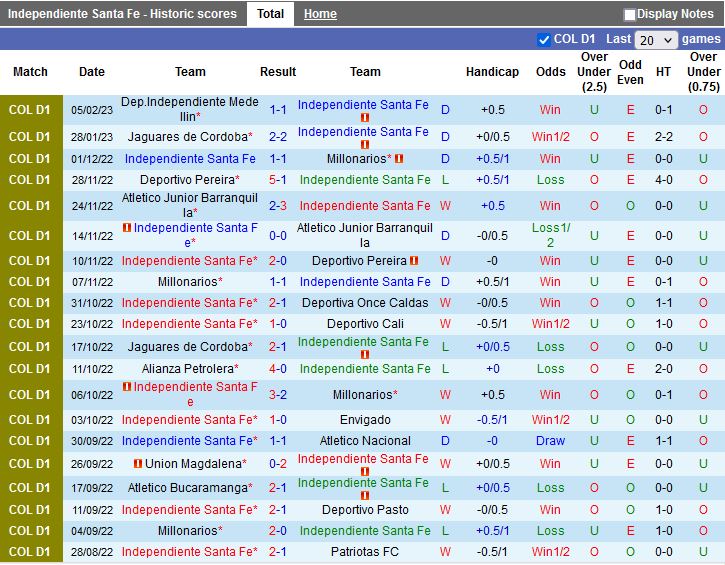This screenshot has height=565, width=725.
Task: Click the Odd Even column header
Action: pyautogui.click(x=630, y=72)
